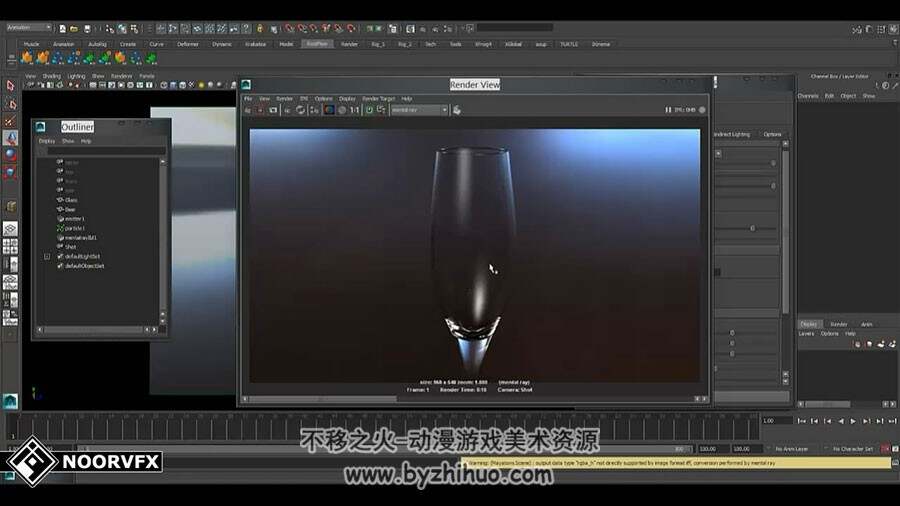The height and width of the screenshot is (506, 900).
Task: Switch to four view layout icon
Action: [x=10, y=247]
